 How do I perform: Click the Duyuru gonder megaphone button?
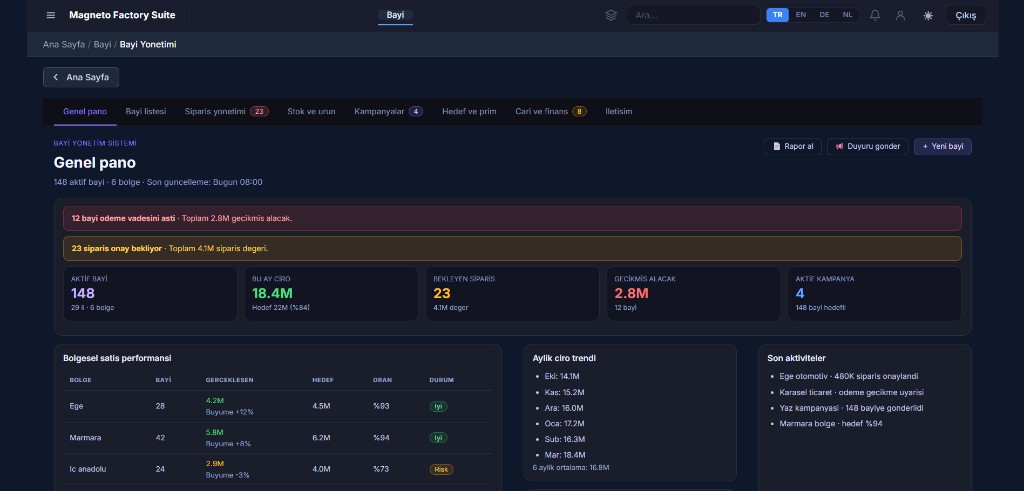(x=867, y=146)
